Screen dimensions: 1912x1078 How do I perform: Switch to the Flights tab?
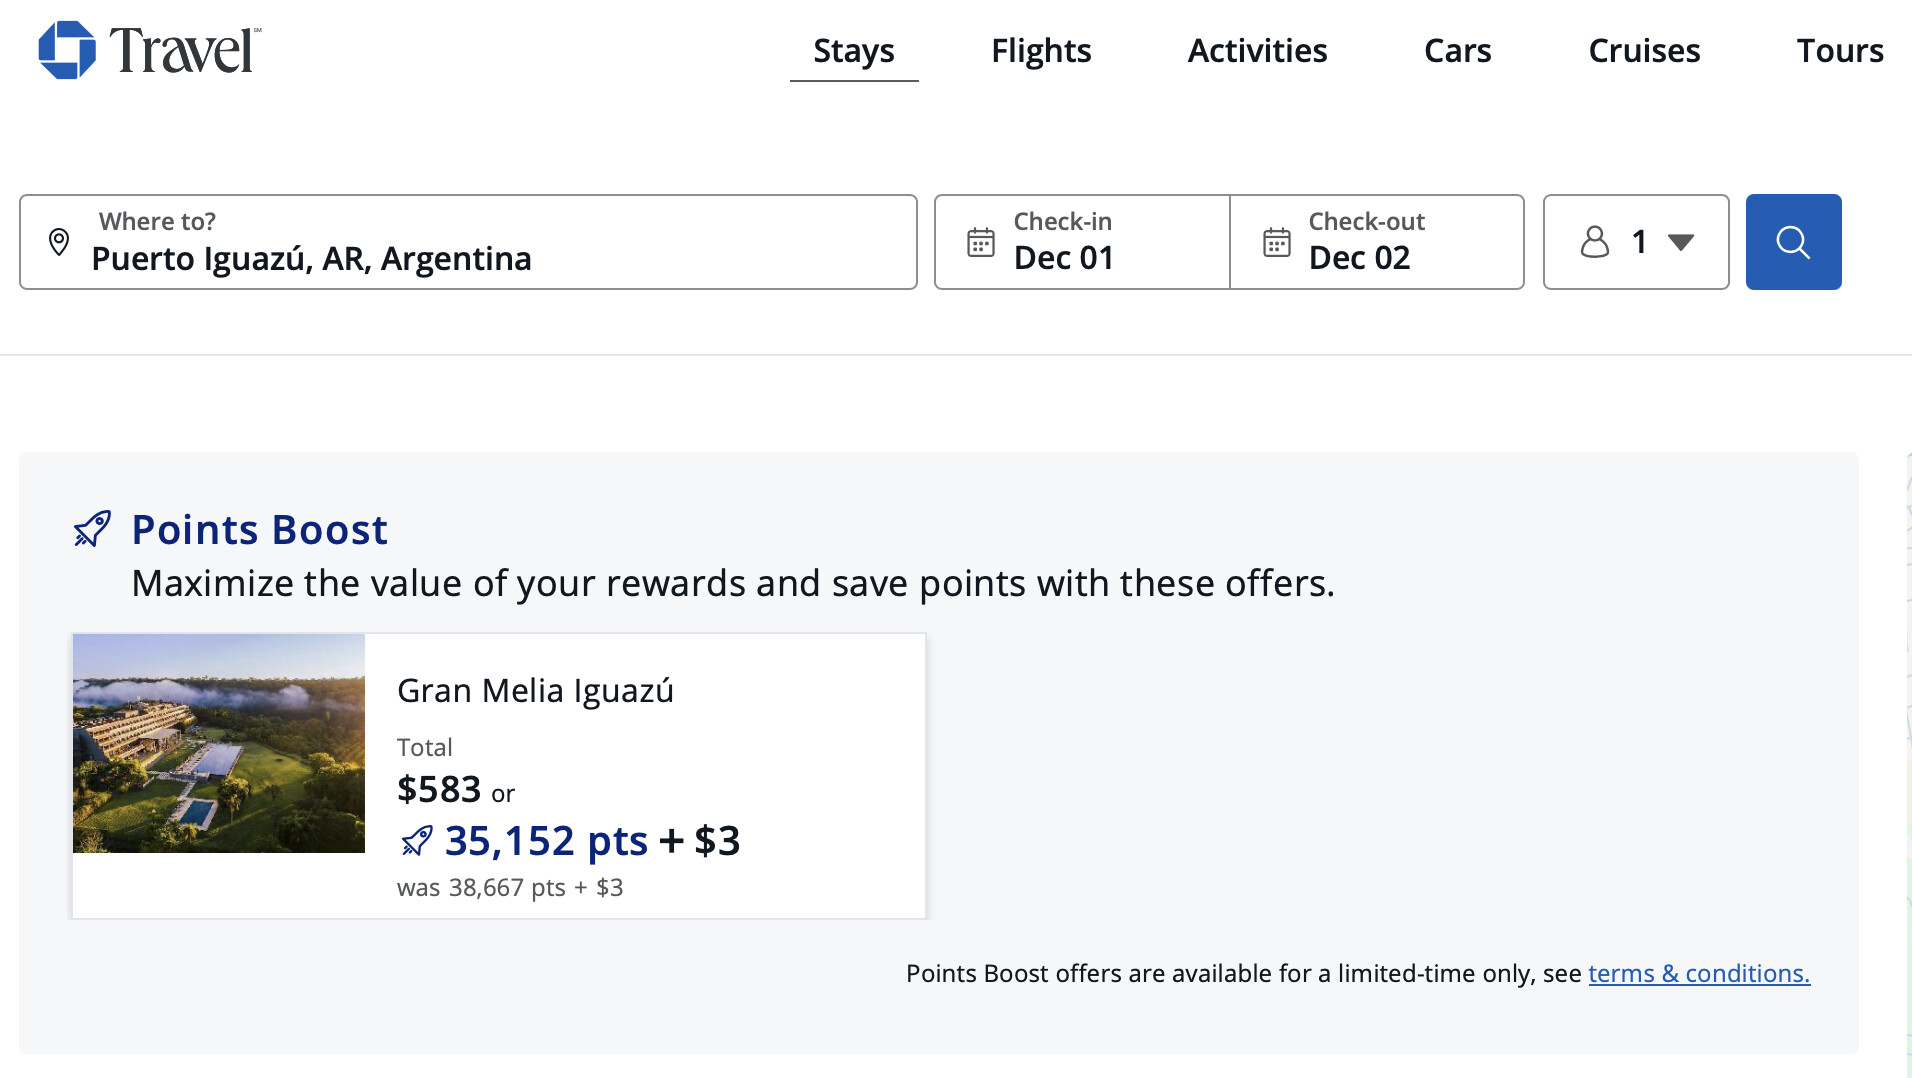[1041, 51]
